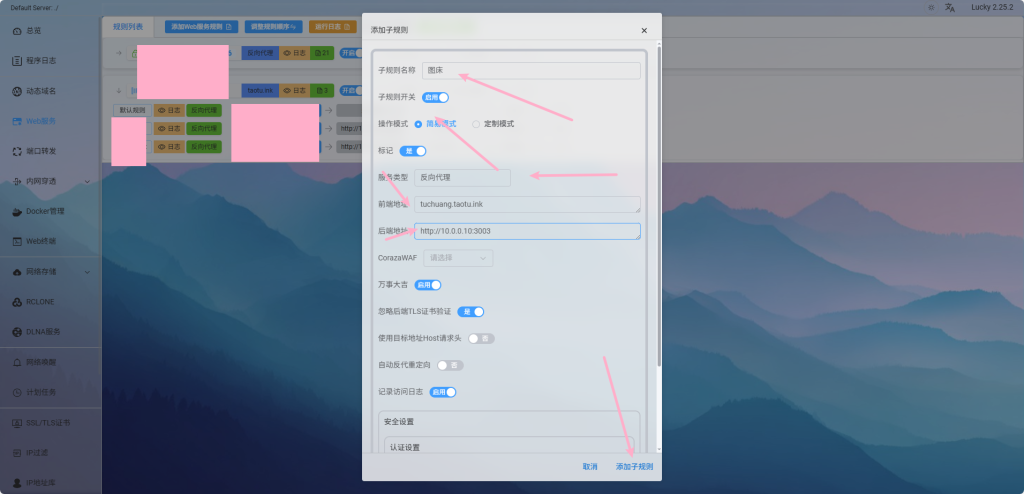Toggle 子规则开关 enable switch

click(x=436, y=97)
